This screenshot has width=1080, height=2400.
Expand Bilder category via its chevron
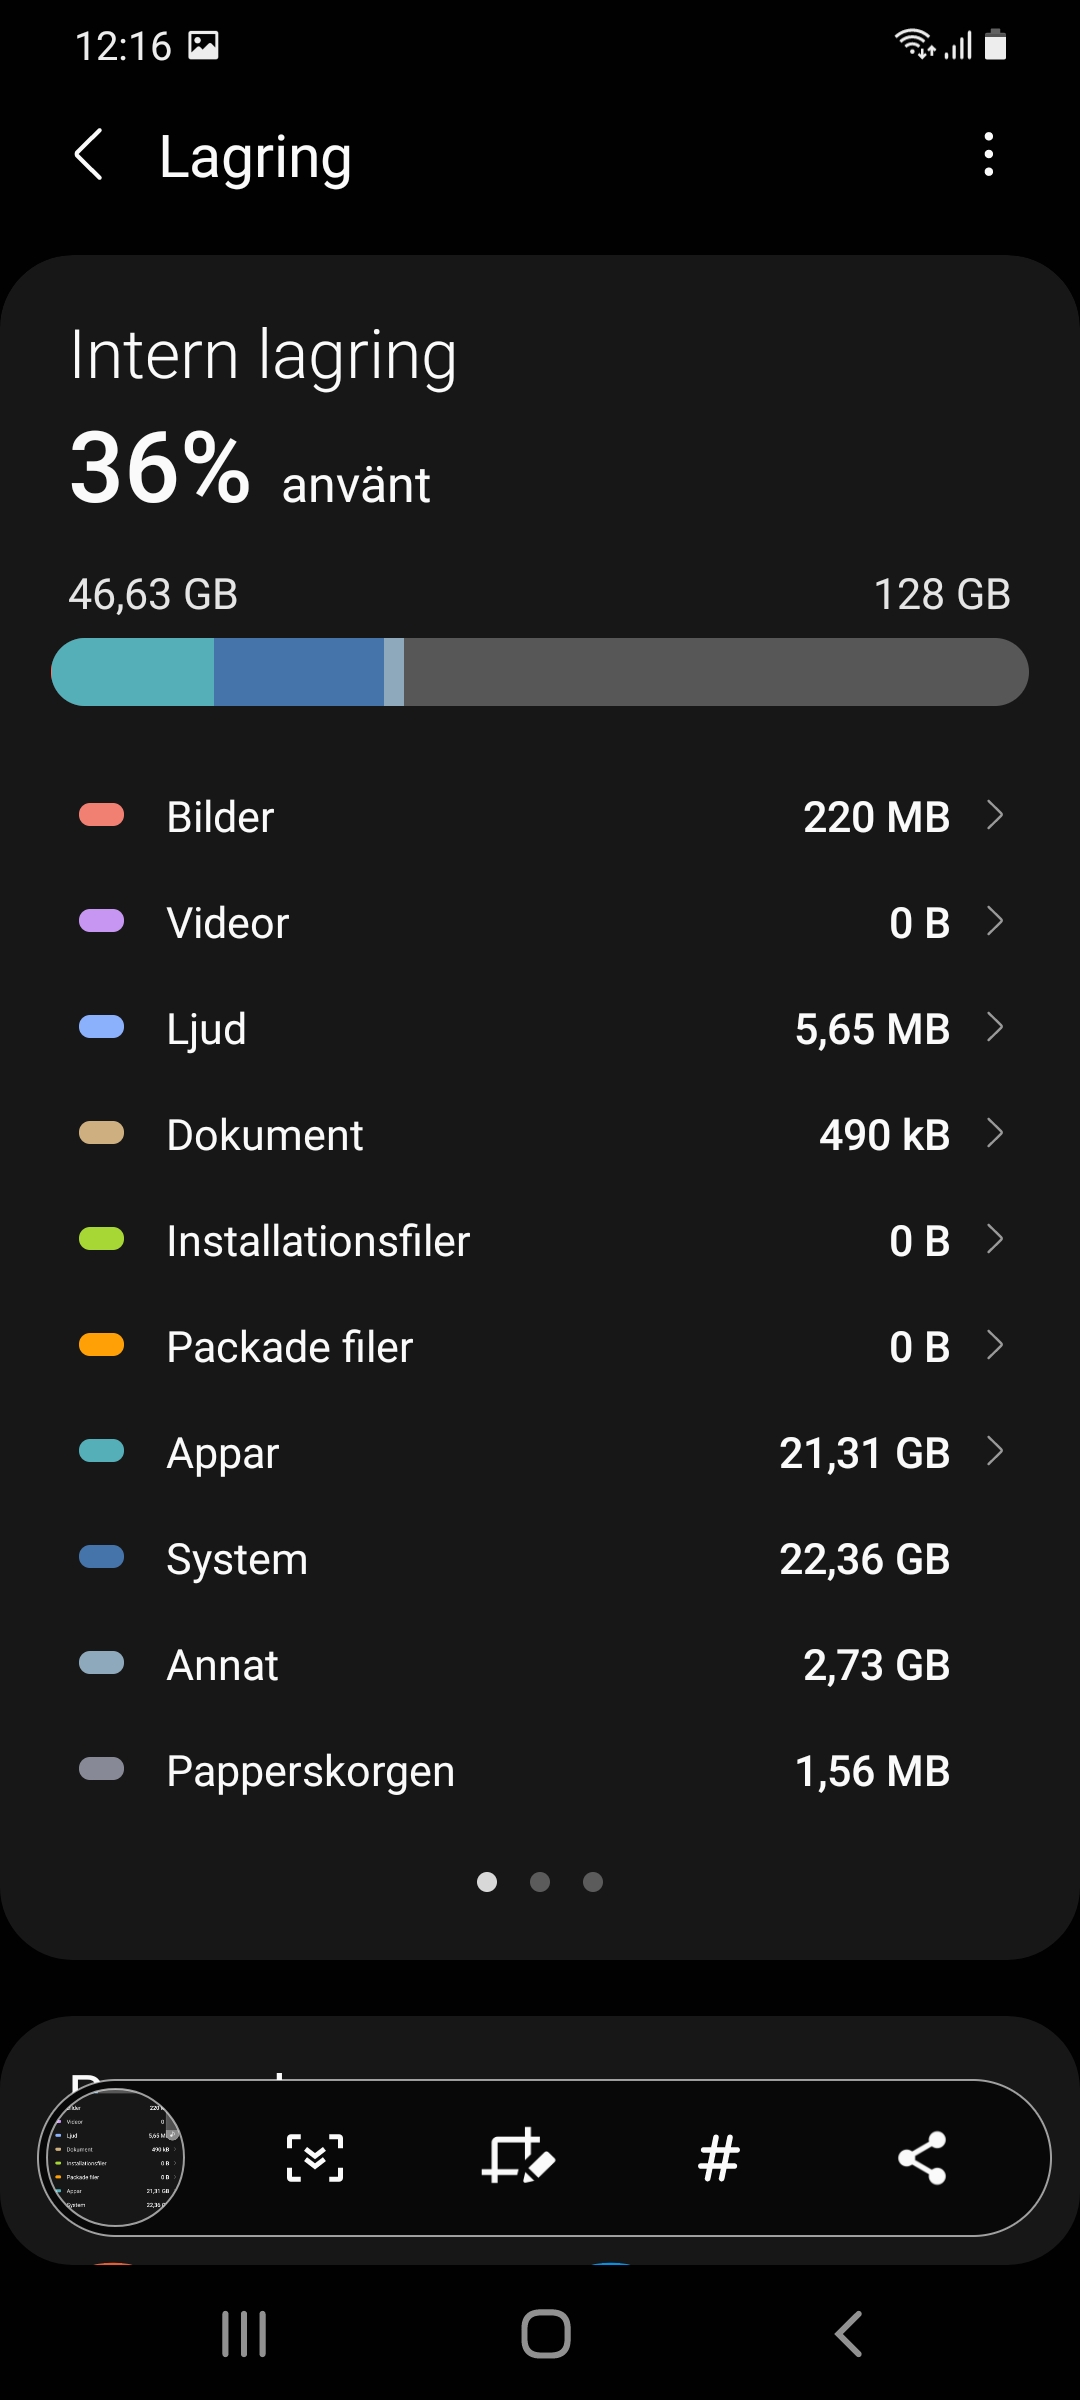994,815
